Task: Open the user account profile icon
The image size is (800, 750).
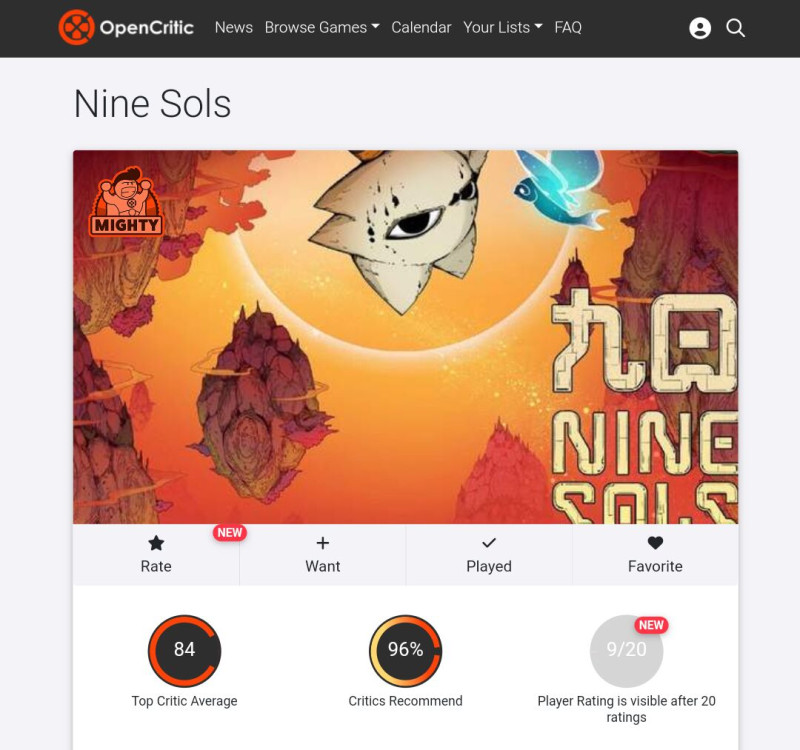Action: [x=700, y=28]
